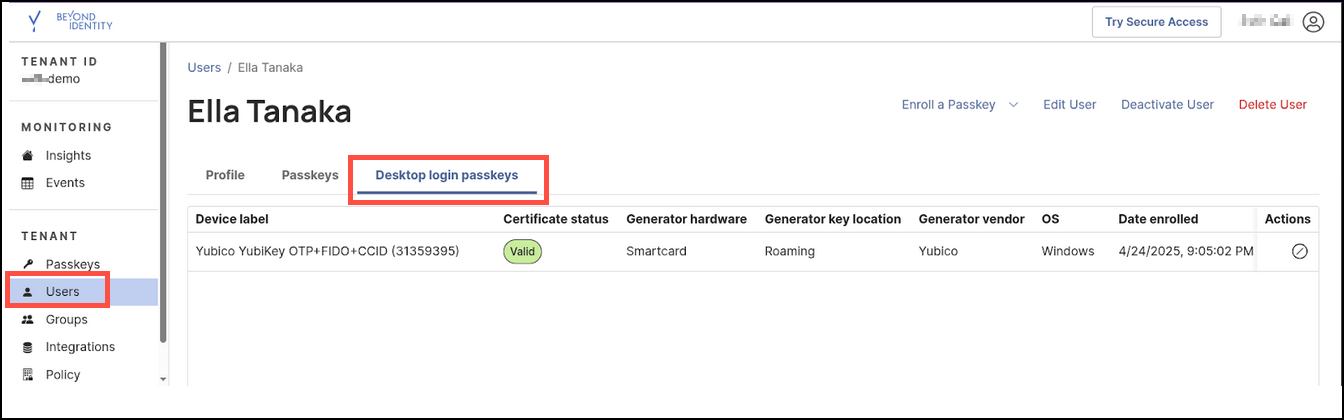
Task: Click the Passkeys key icon in sidebar
Action: click(28, 264)
